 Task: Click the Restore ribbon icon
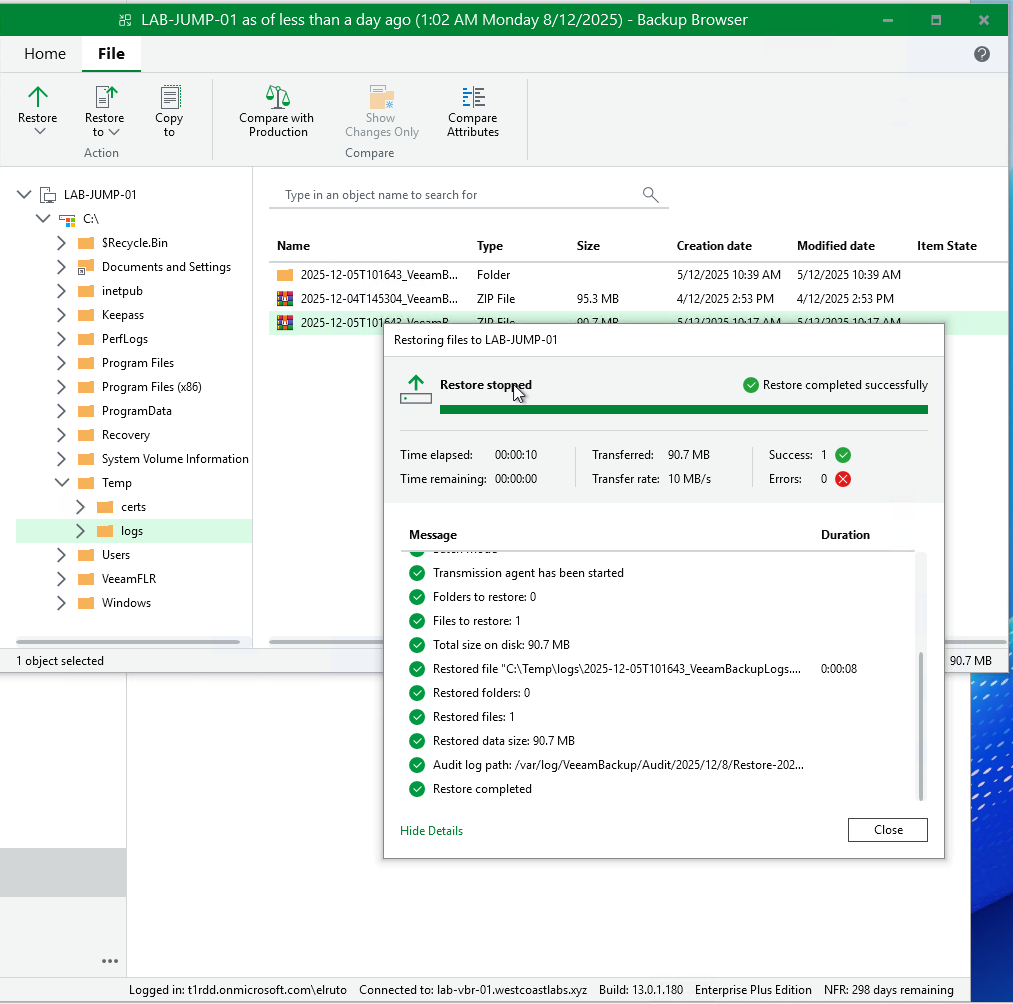coord(38,98)
